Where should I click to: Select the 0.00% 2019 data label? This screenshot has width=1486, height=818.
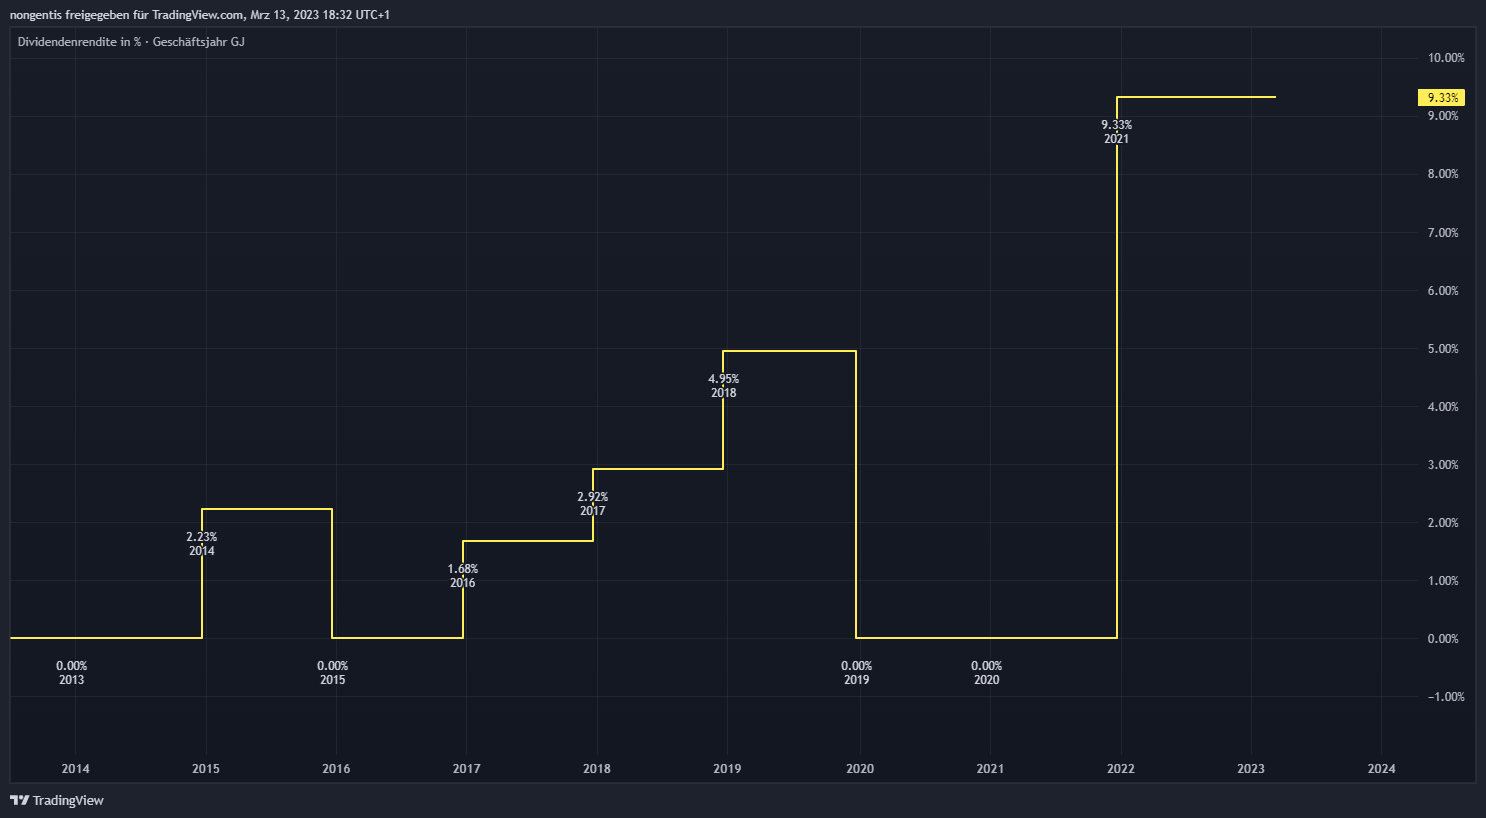[856, 673]
